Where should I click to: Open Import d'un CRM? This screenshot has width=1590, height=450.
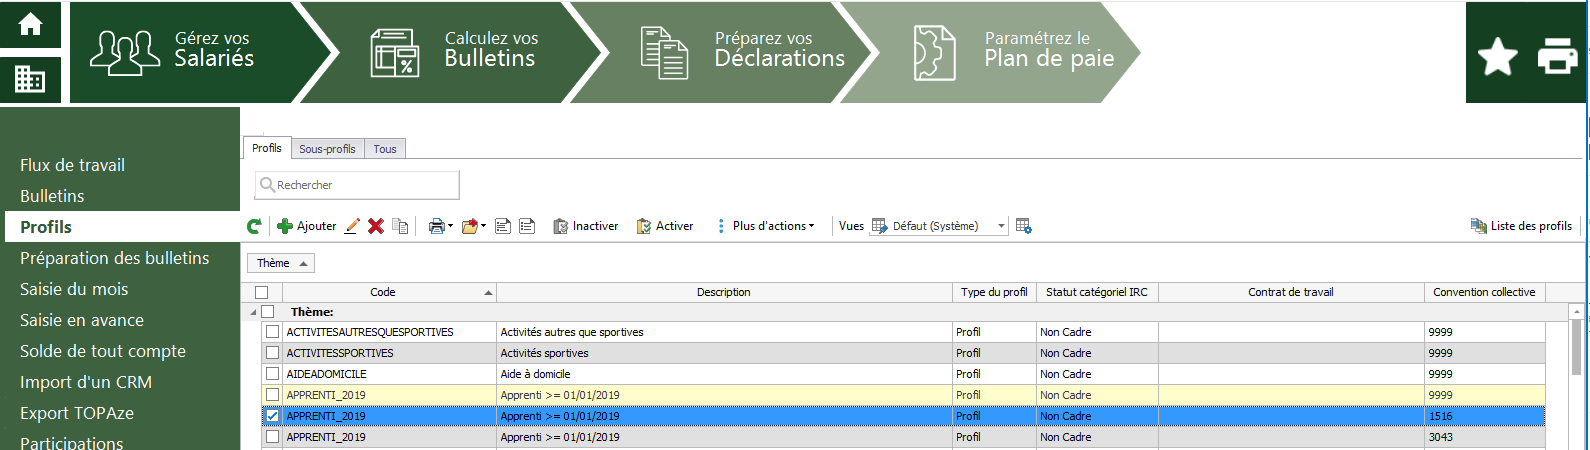(86, 382)
